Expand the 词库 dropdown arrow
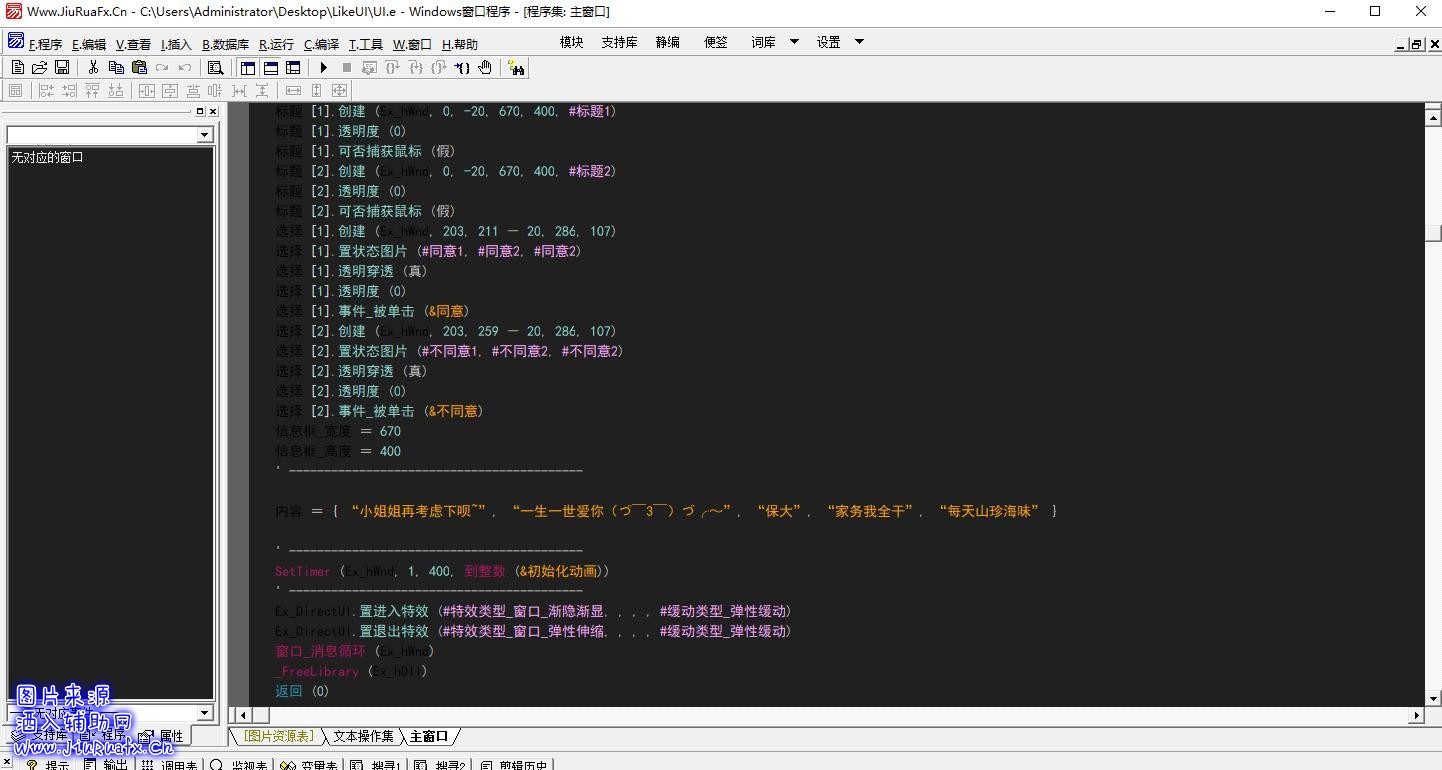Viewport: 1442px width, 770px height. (794, 42)
